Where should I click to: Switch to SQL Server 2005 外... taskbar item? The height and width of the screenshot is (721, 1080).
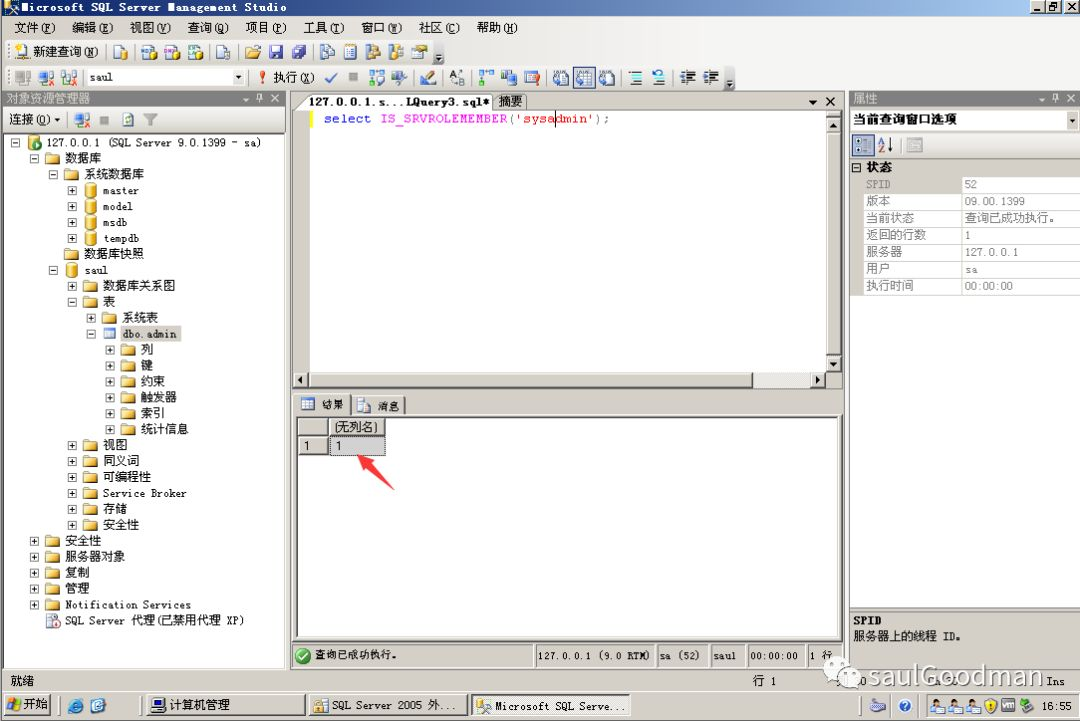pos(387,705)
